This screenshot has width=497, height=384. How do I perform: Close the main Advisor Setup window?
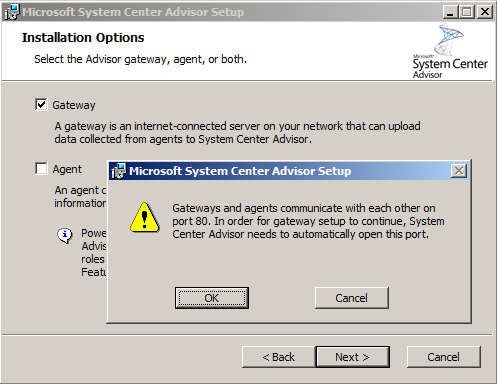[x=485, y=12]
